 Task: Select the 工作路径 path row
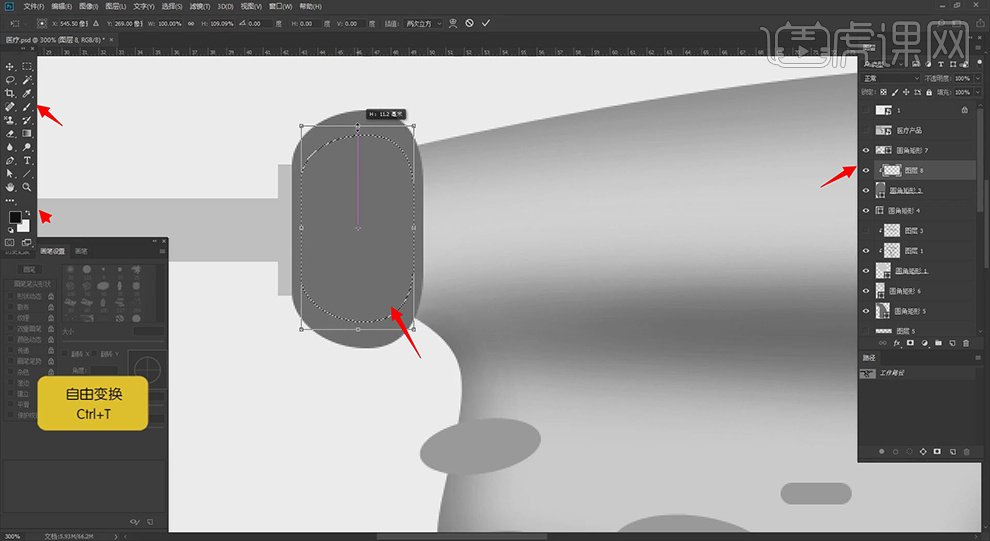tap(917, 373)
